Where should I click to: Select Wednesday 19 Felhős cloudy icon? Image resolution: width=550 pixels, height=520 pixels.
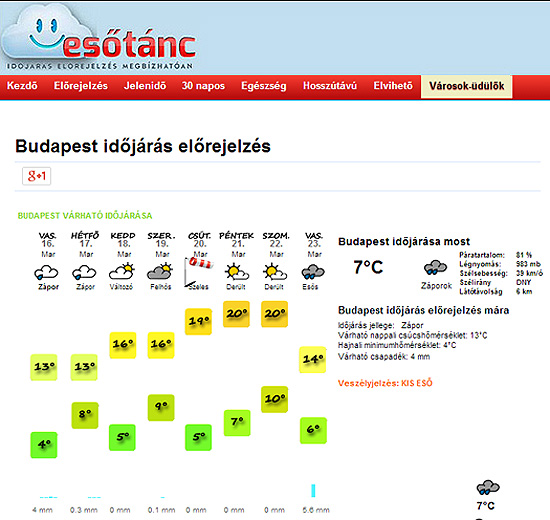pyautogui.click(x=160, y=272)
